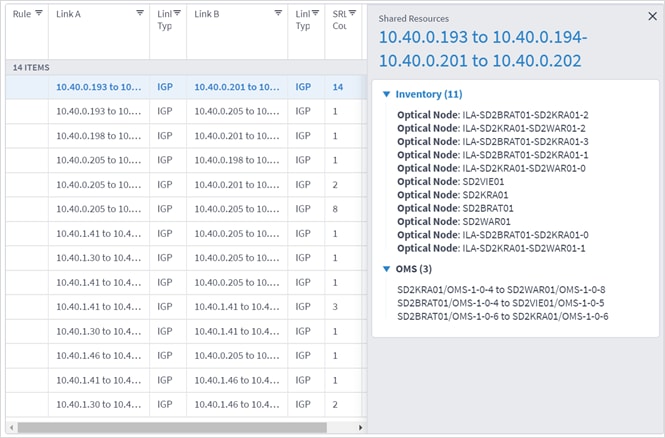The image size is (665, 438).
Task: Click OMS entry SD2BRAT01/OMS-1-0-6 to SD2KRA01/OMS-1-0-6
Action: tap(503, 316)
